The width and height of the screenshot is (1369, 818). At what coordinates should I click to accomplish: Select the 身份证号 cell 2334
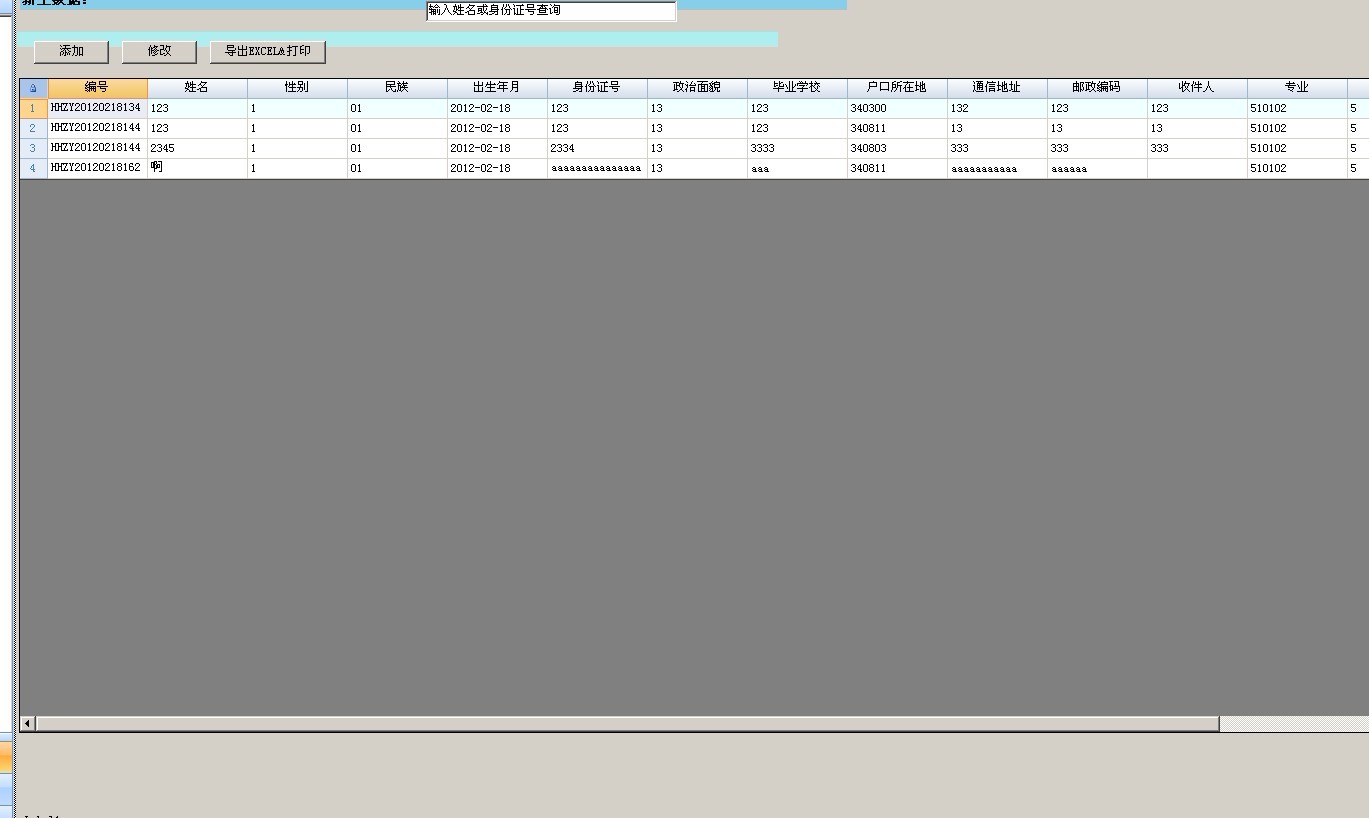597,148
